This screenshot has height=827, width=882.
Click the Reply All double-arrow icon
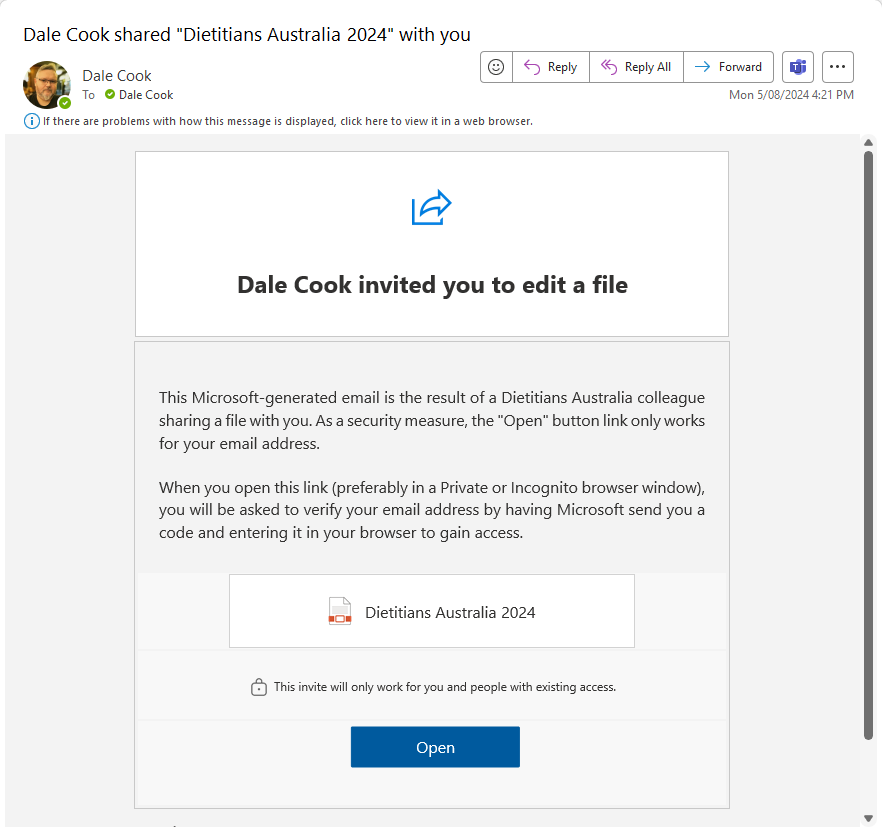point(608,66)
